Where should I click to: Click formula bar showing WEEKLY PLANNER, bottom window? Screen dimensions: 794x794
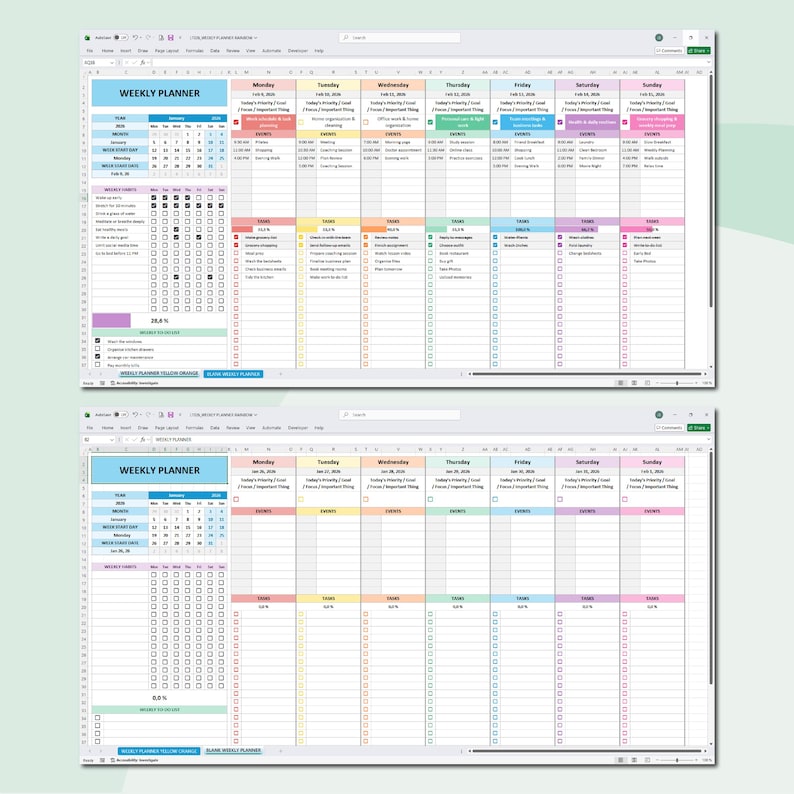tap(429, 440)
